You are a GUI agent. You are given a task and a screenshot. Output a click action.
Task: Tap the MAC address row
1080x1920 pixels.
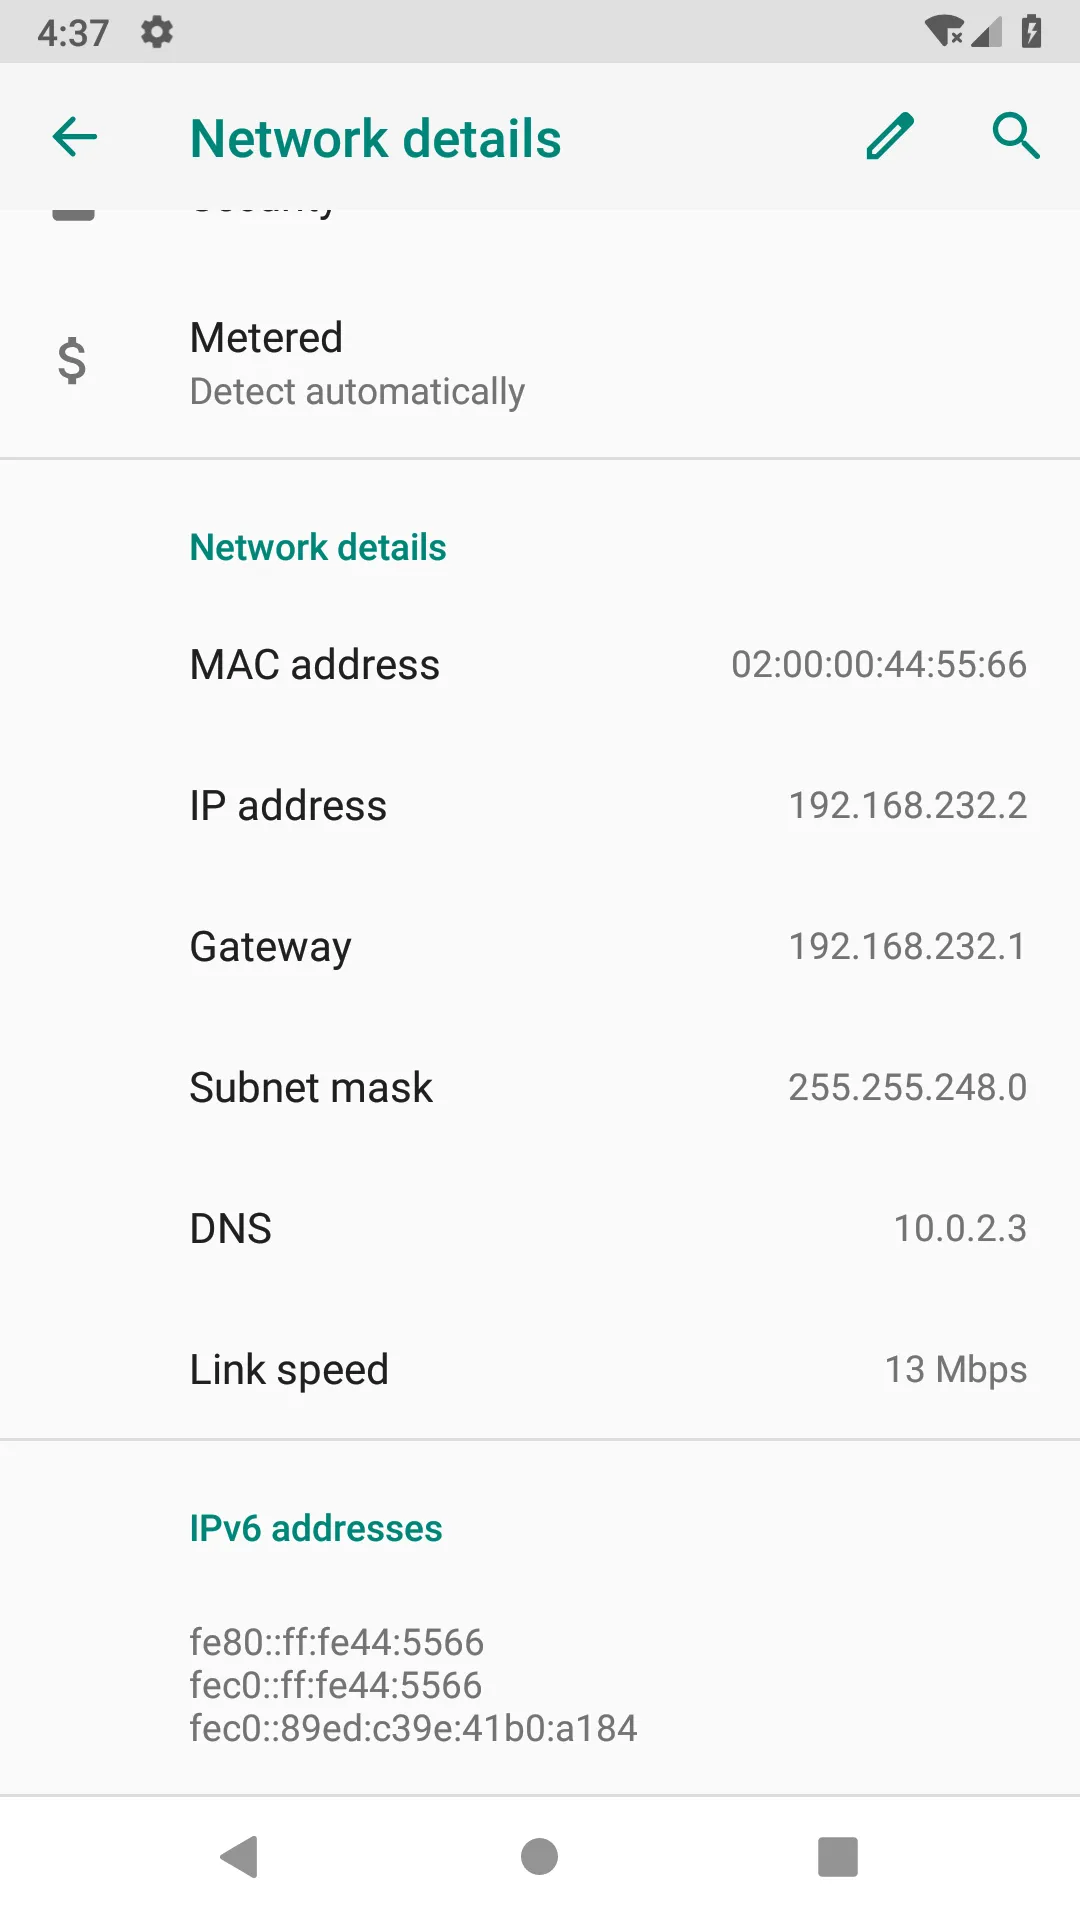[540, 665]
